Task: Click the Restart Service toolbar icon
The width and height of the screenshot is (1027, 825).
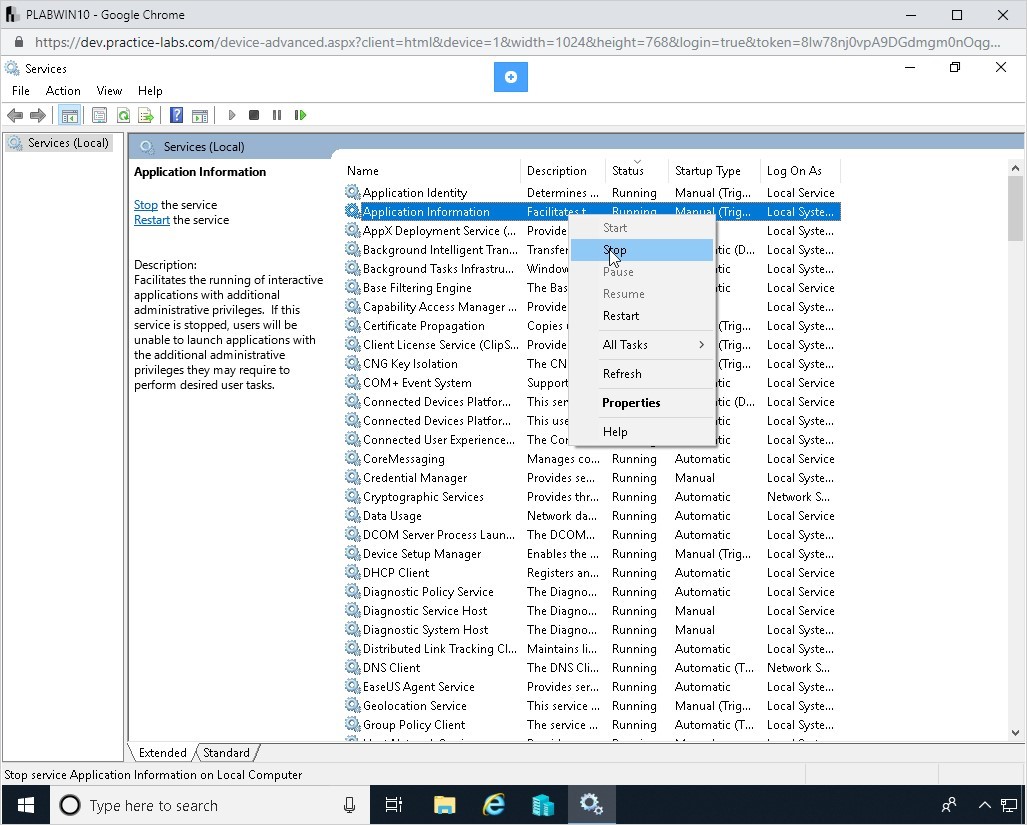Action: pyautogui.click(x=300, y=115)
